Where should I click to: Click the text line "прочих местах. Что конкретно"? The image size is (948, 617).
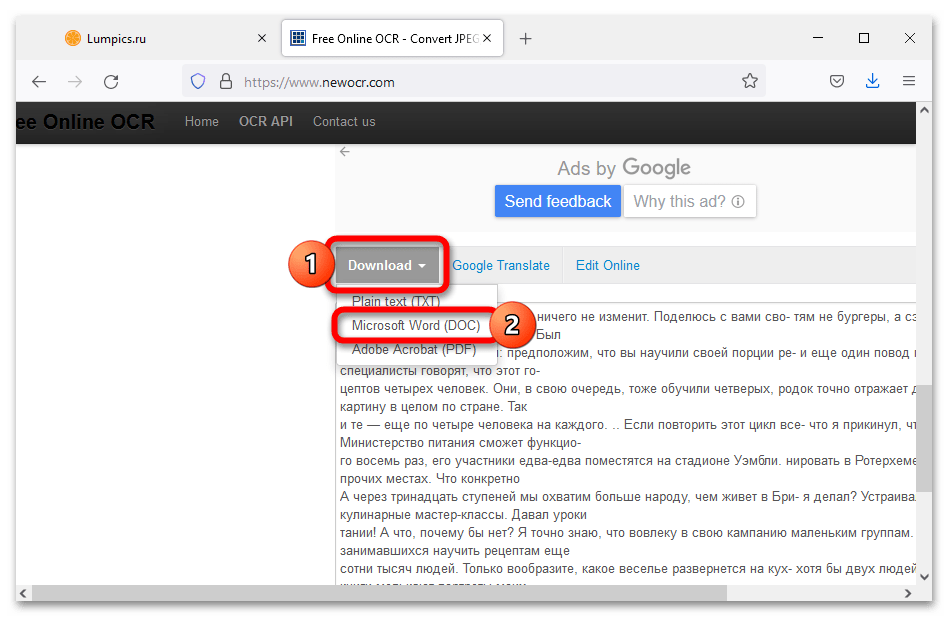pyautogui.click(x=430, y=479)
